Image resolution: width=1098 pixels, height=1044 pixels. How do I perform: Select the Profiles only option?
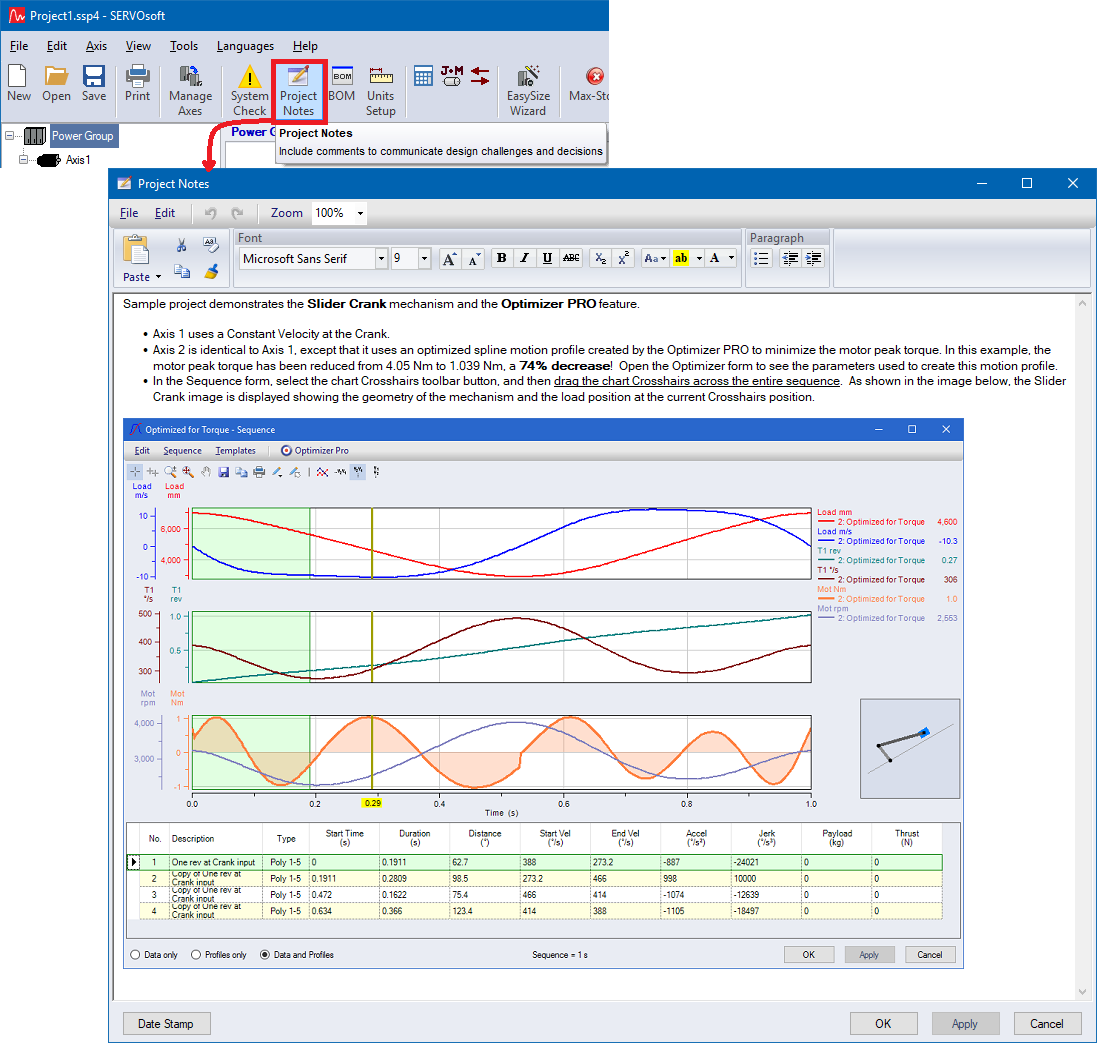(196, 955)
